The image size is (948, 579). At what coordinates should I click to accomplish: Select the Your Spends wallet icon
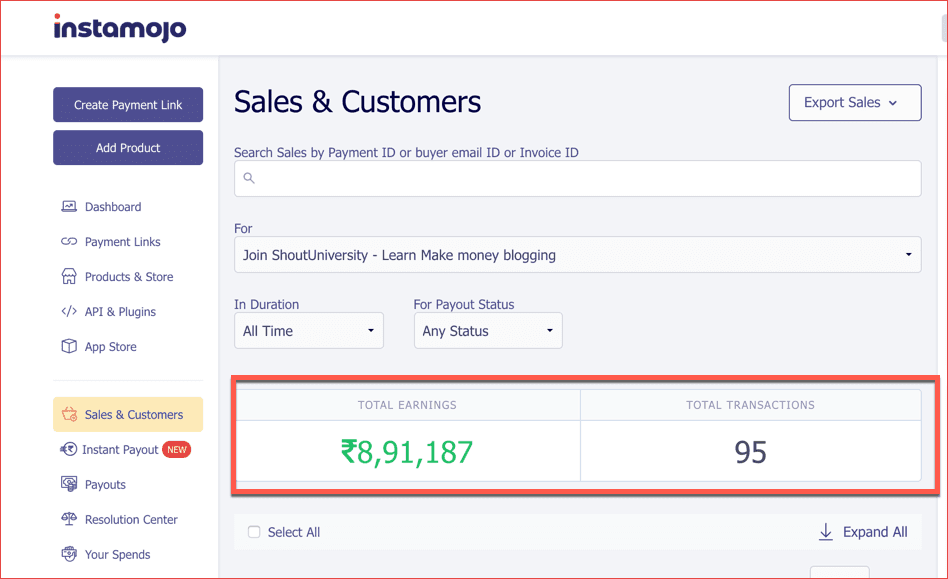(68, 554)
